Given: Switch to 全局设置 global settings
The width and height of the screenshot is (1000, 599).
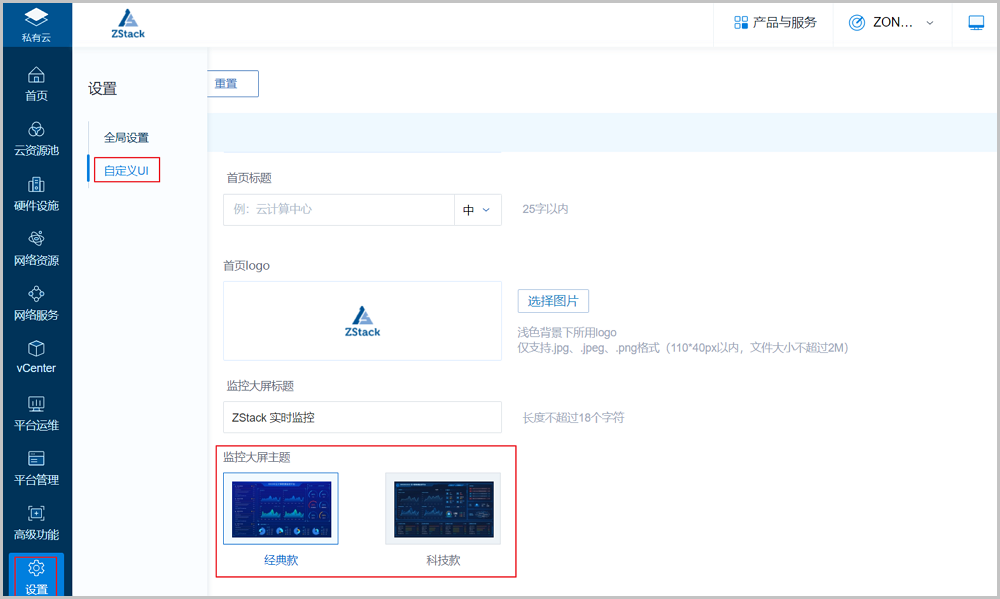Looking at the screenshot, I should [x=126, y=138].
